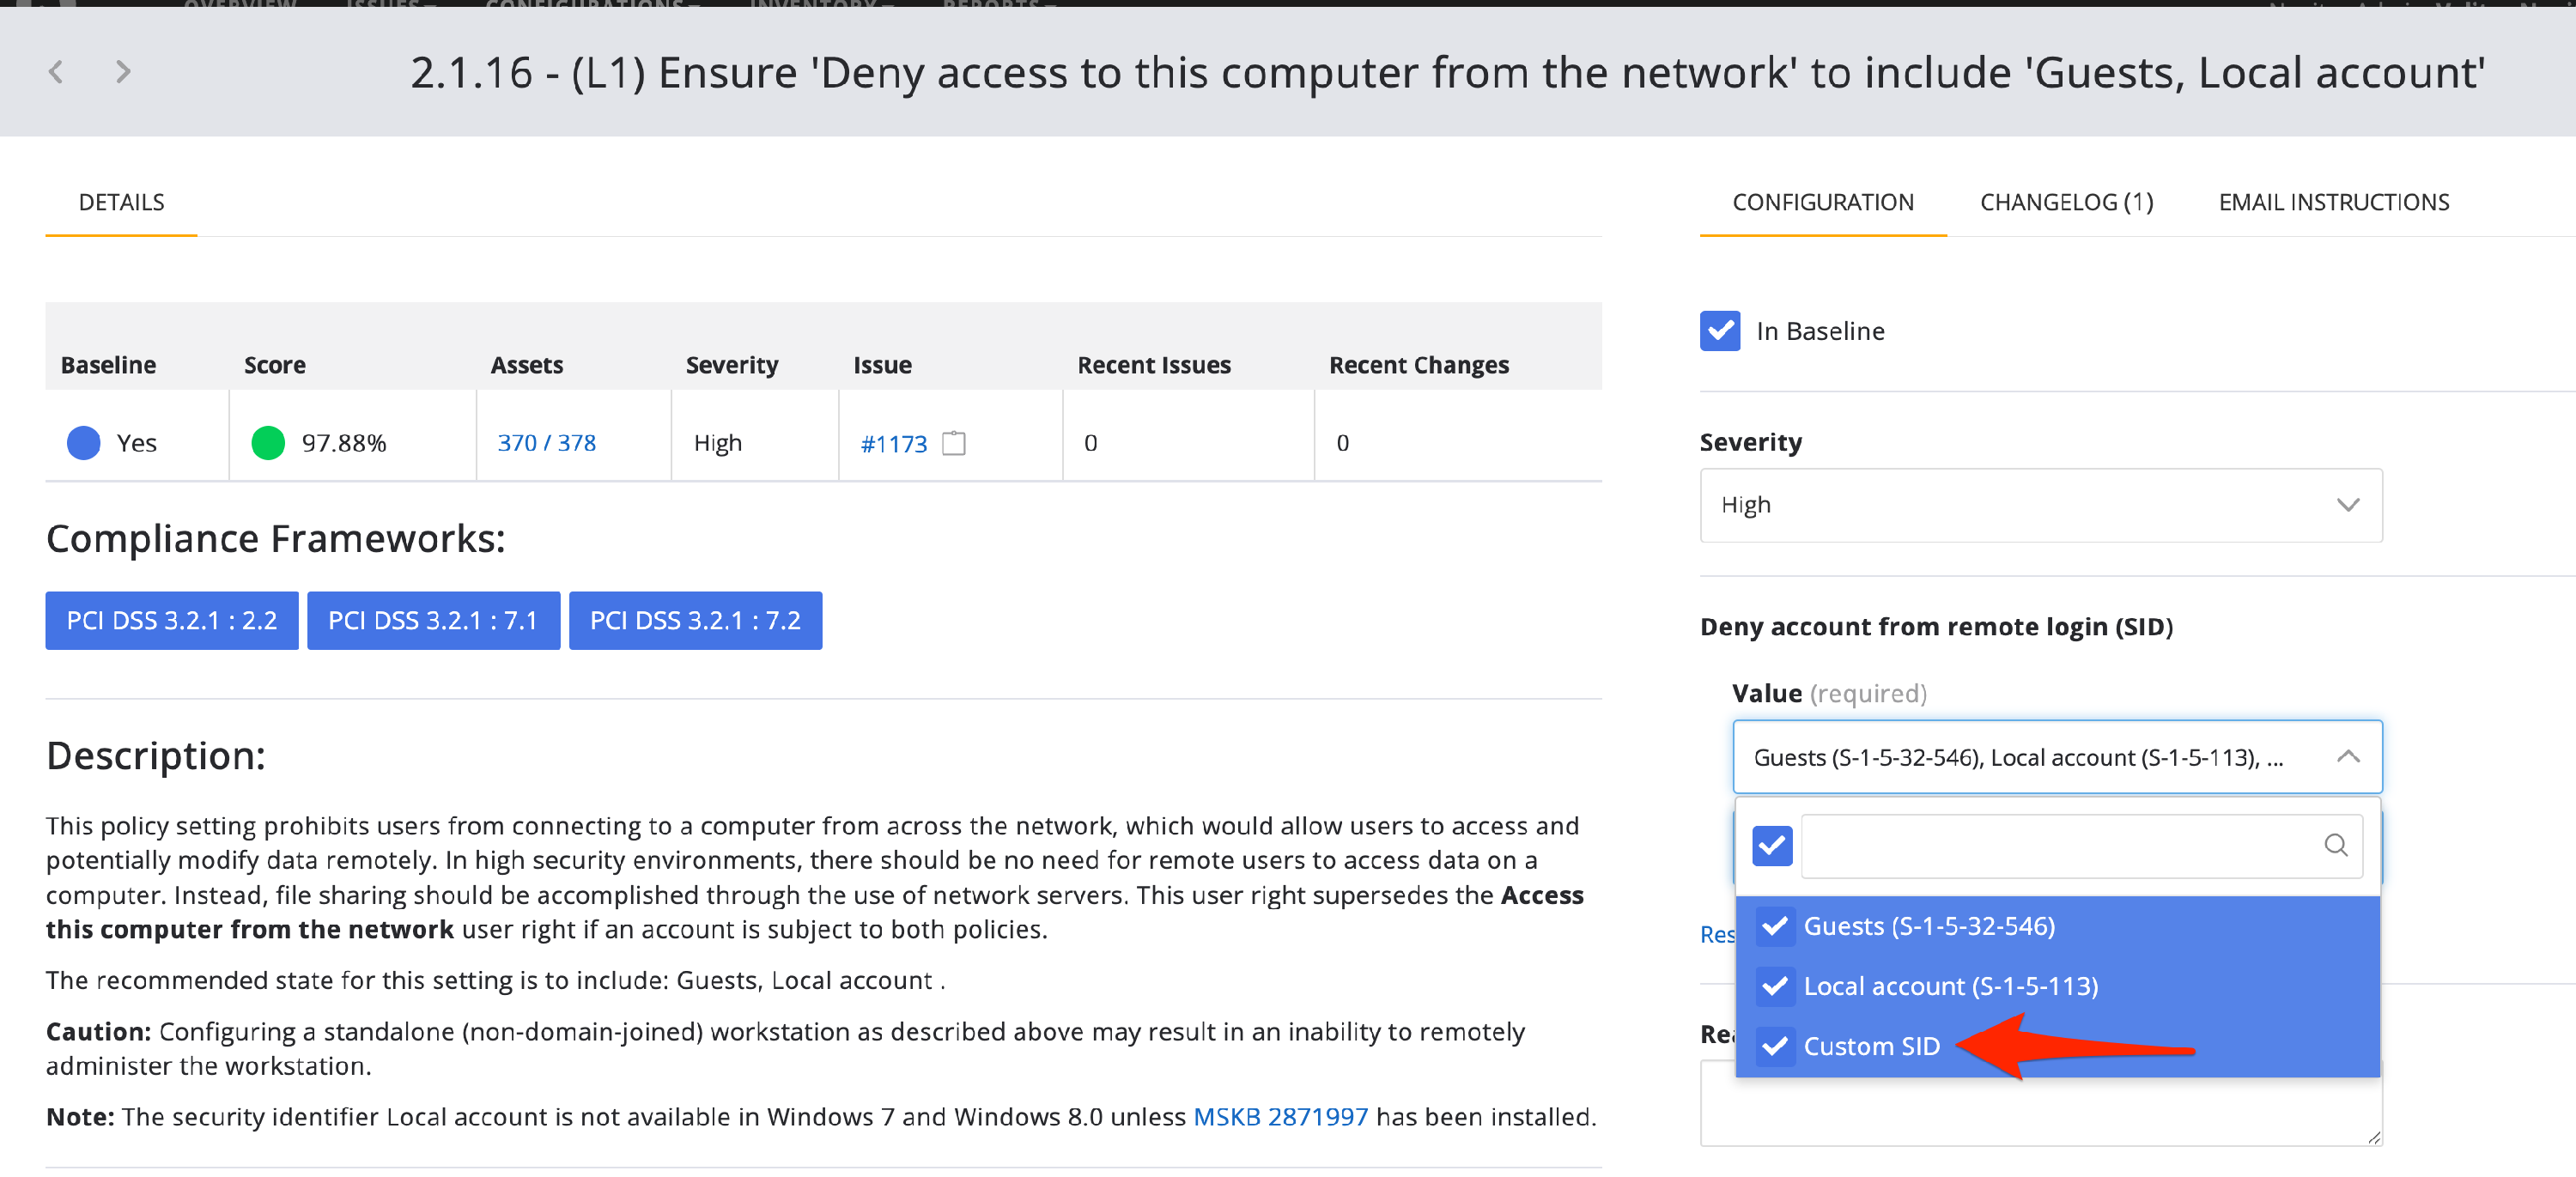Click blue Baseline status circle
The width and height of the screenshot is (2576, 1177).
[x=83, y=443]
